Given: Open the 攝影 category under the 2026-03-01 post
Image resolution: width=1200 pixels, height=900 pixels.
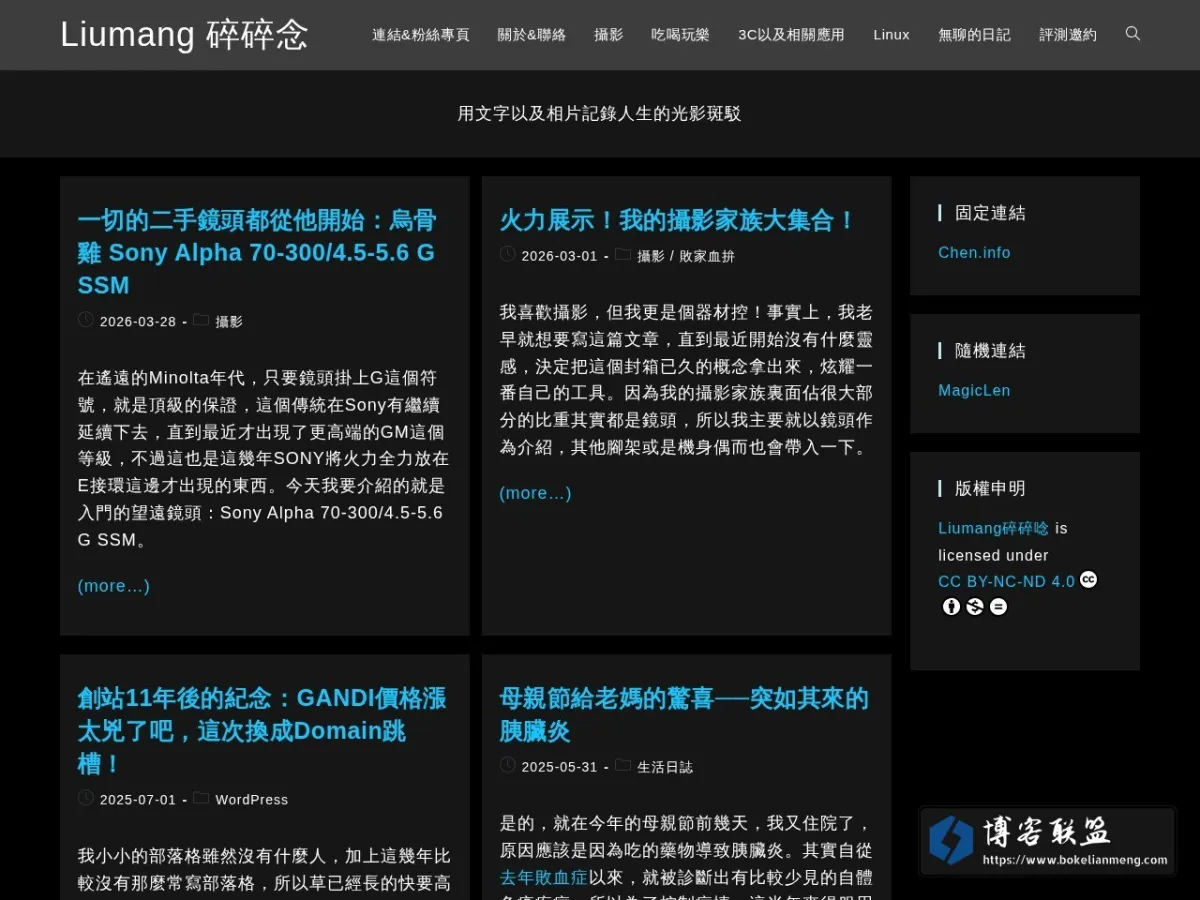Looking at the screenshot, I should [x=651, y=256].
